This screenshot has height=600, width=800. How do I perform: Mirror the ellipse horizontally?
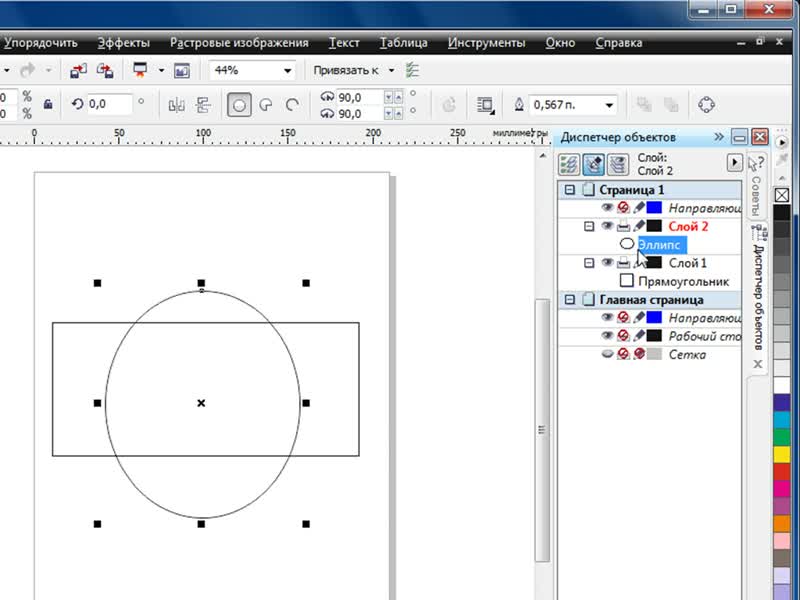[x=177, y=106]
